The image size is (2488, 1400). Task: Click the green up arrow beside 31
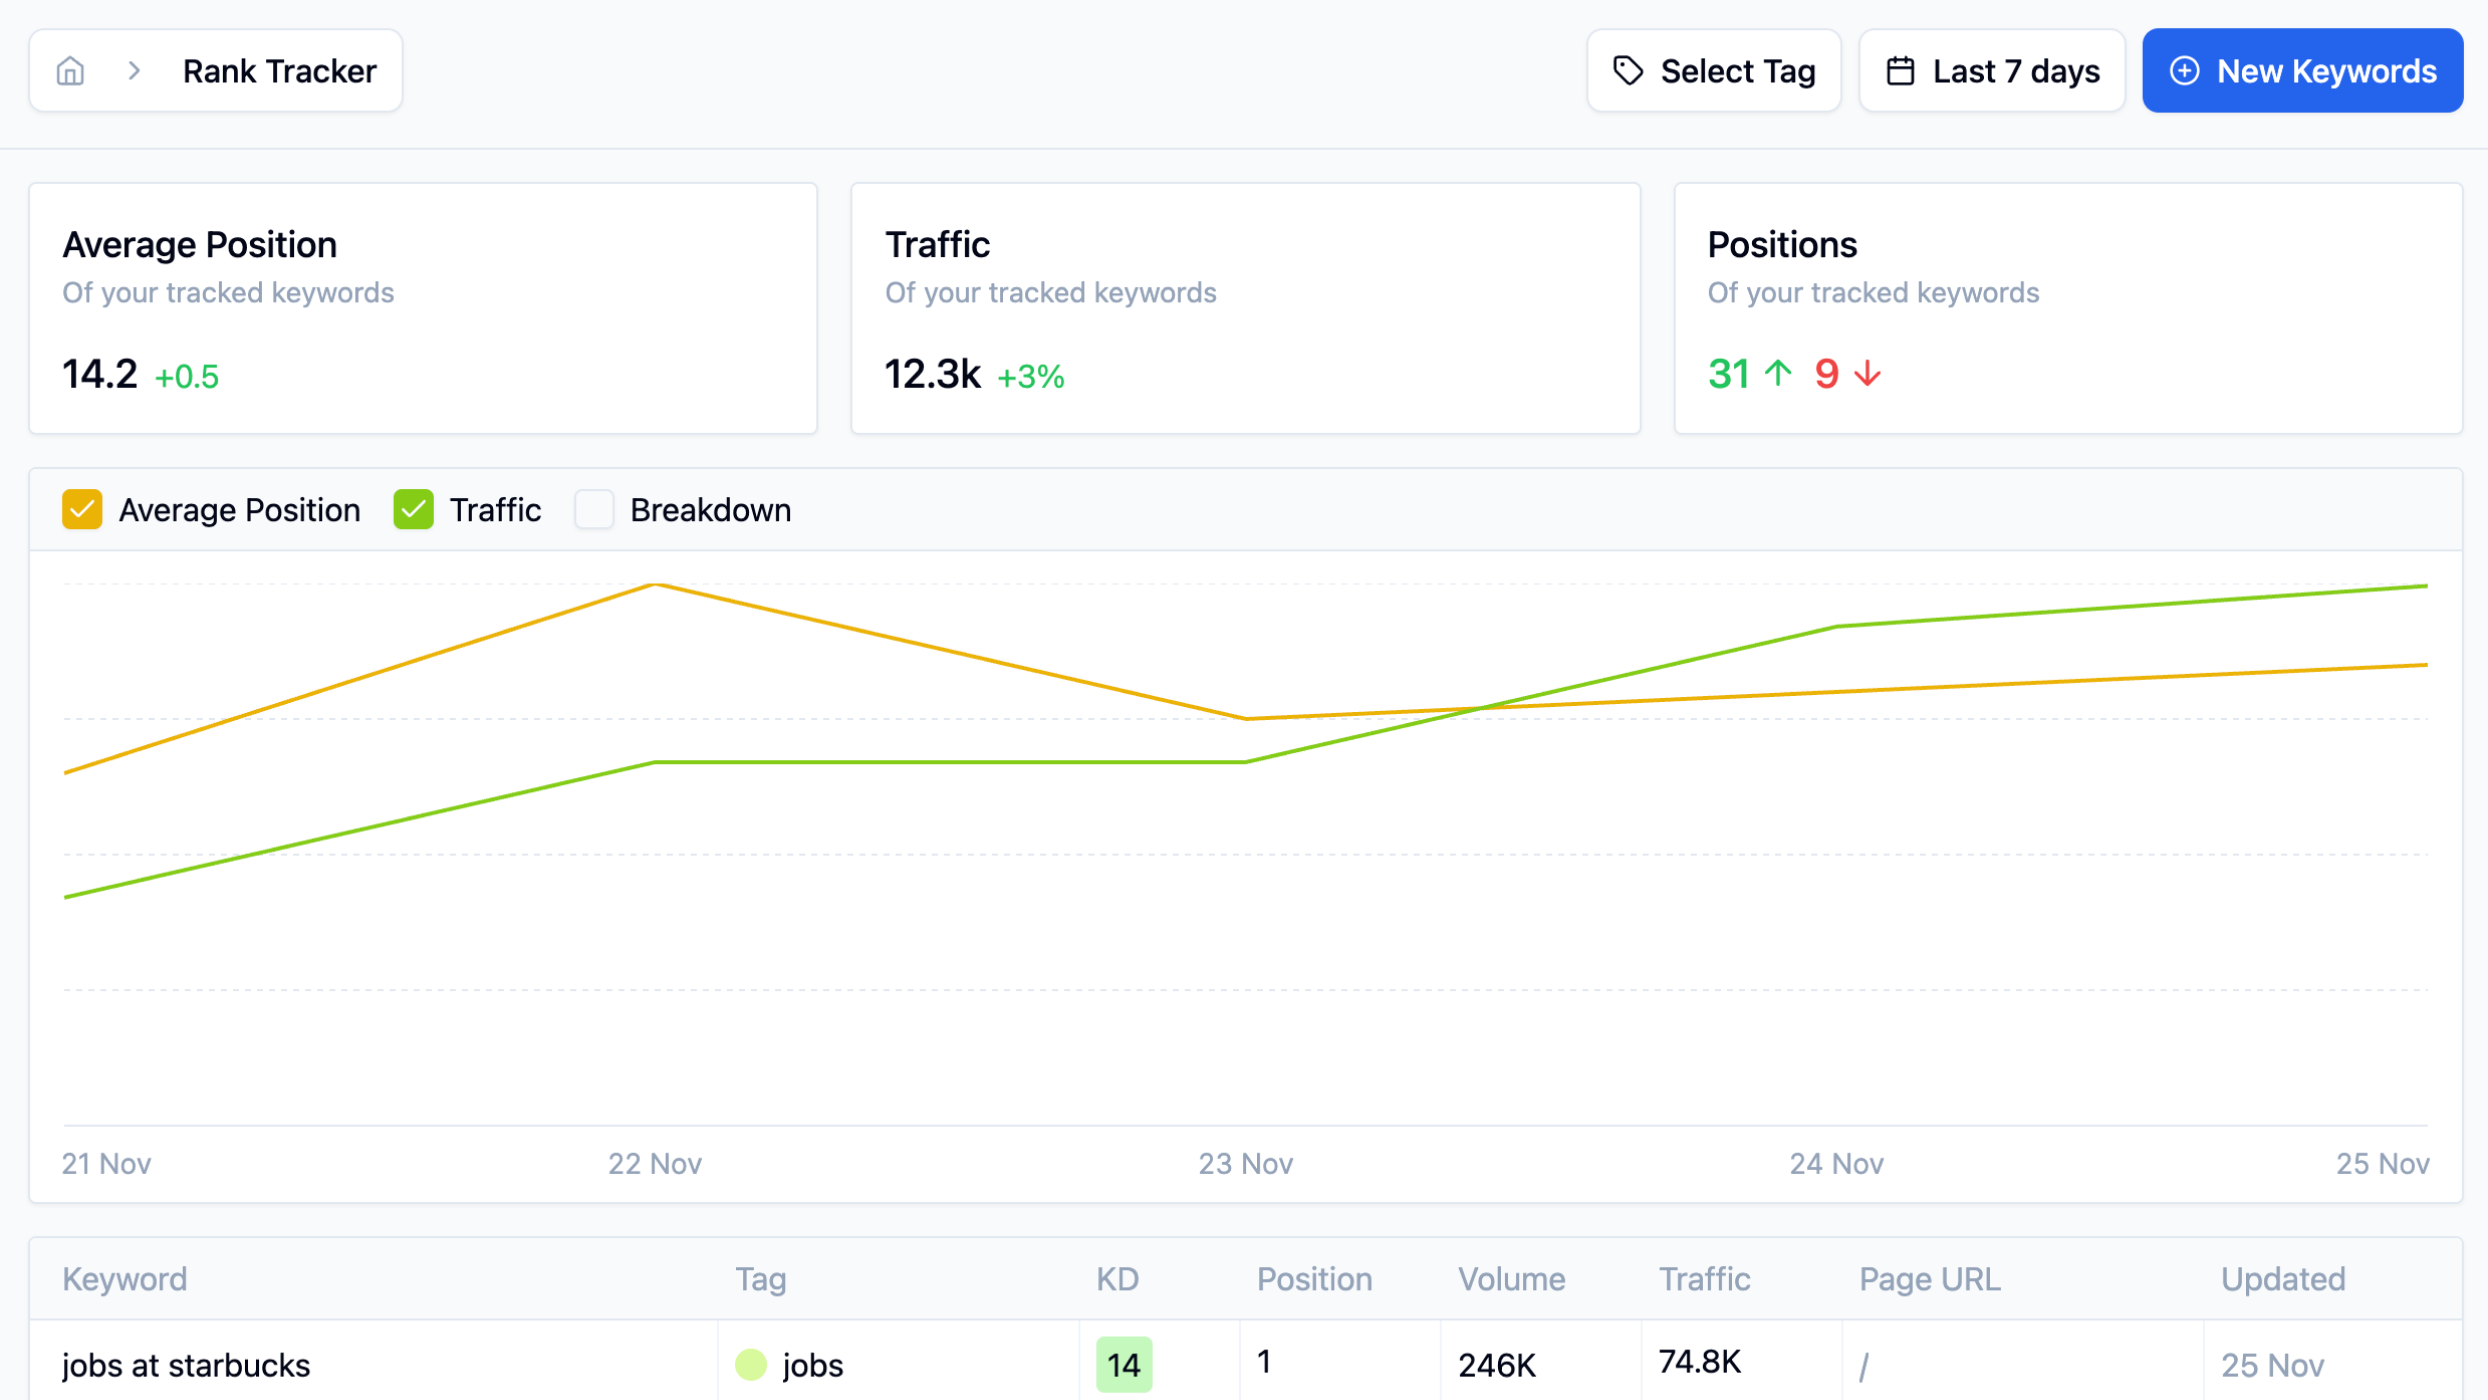1778,374
